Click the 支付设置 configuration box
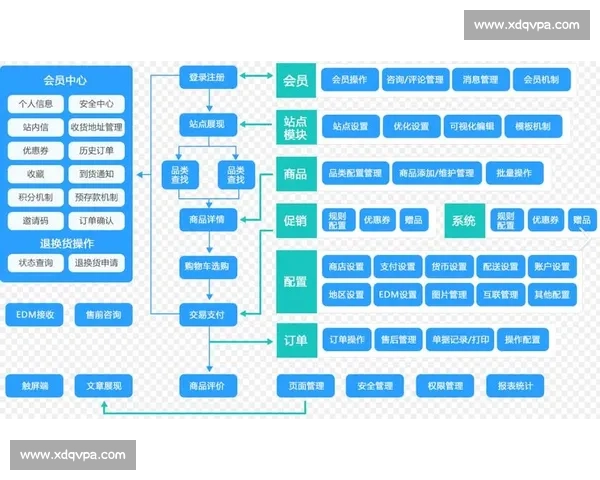 (x=397, y=267)
